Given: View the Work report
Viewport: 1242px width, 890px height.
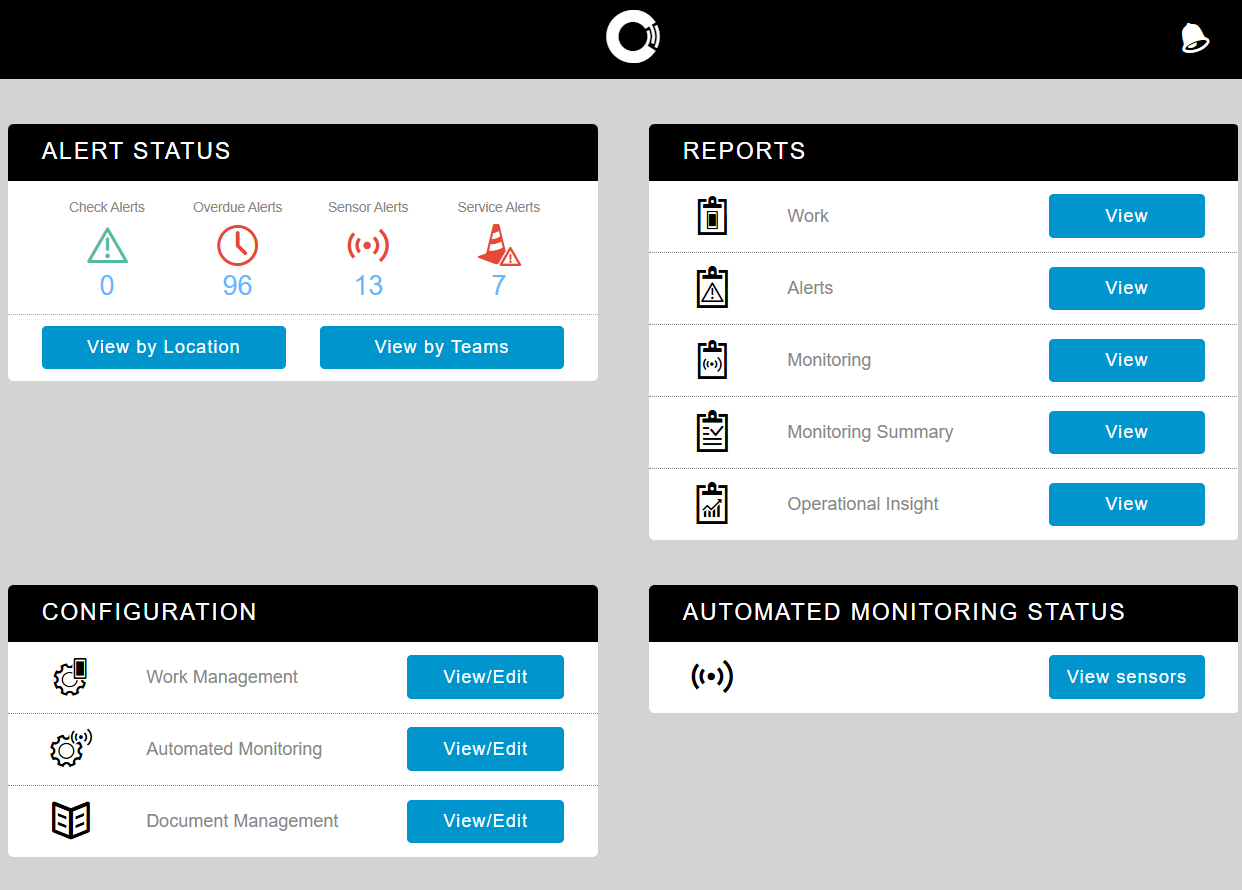Looking at the screenshot, I should 1126,216.
